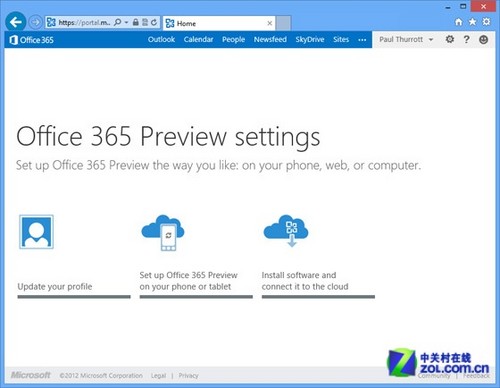Open Calendar from the navigation bar
This screenshot has width=500, height=388.
pos(198,39)
